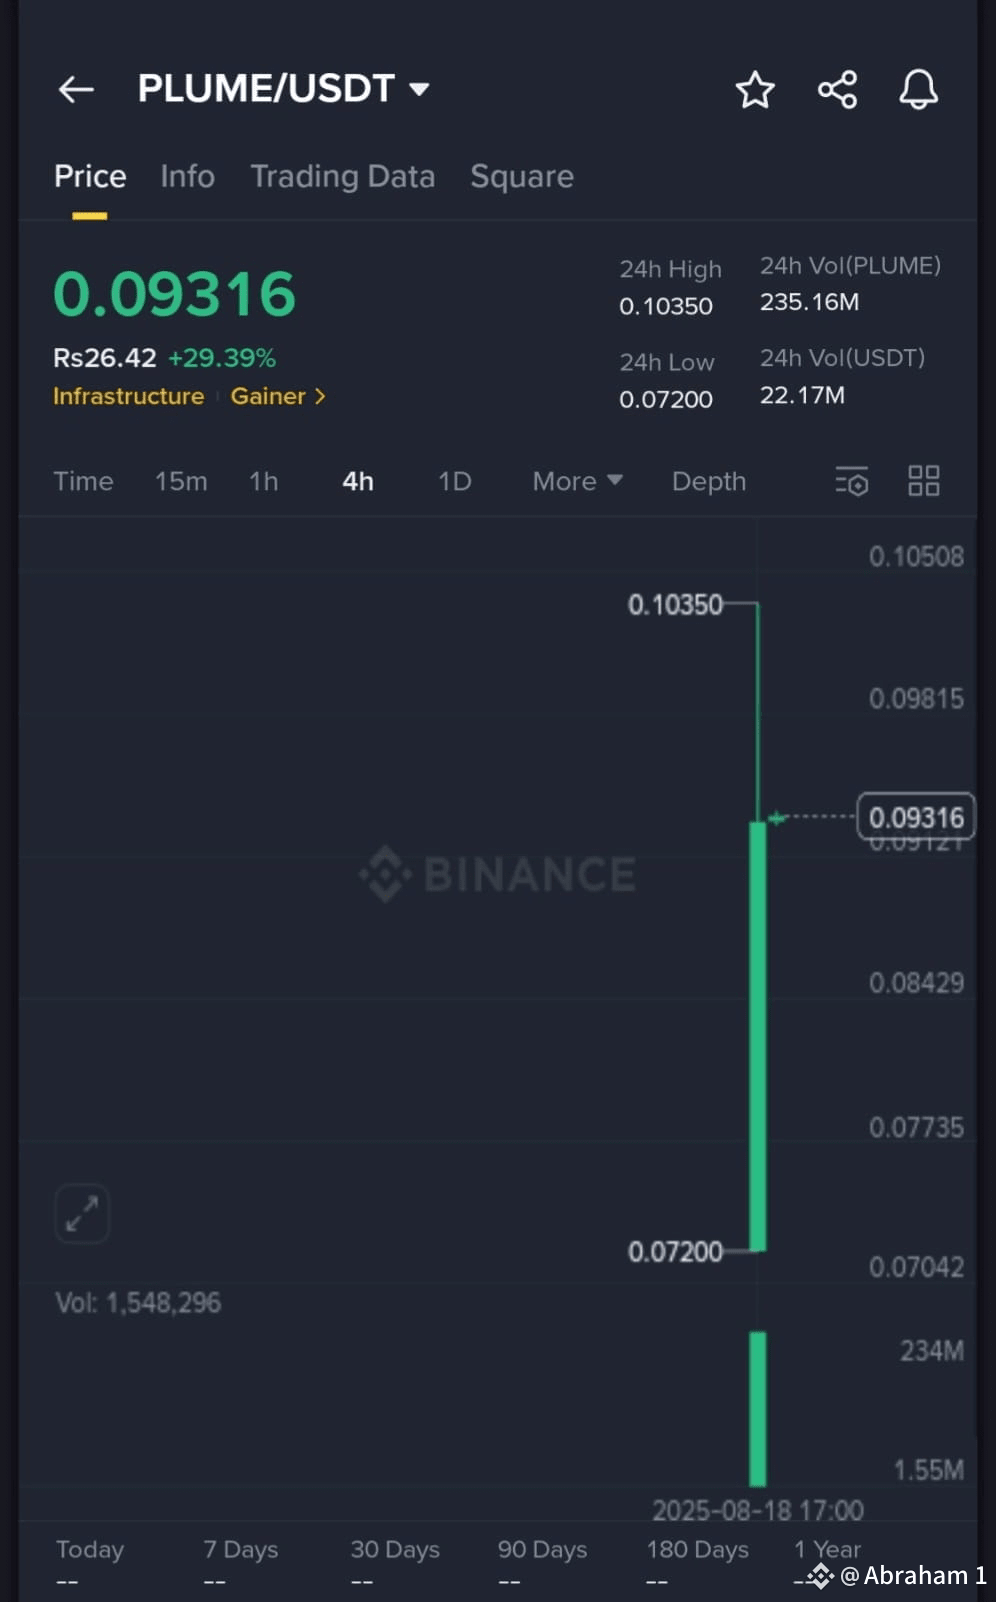
Task: Open the Square tab
Action: [x=522, y=176]
